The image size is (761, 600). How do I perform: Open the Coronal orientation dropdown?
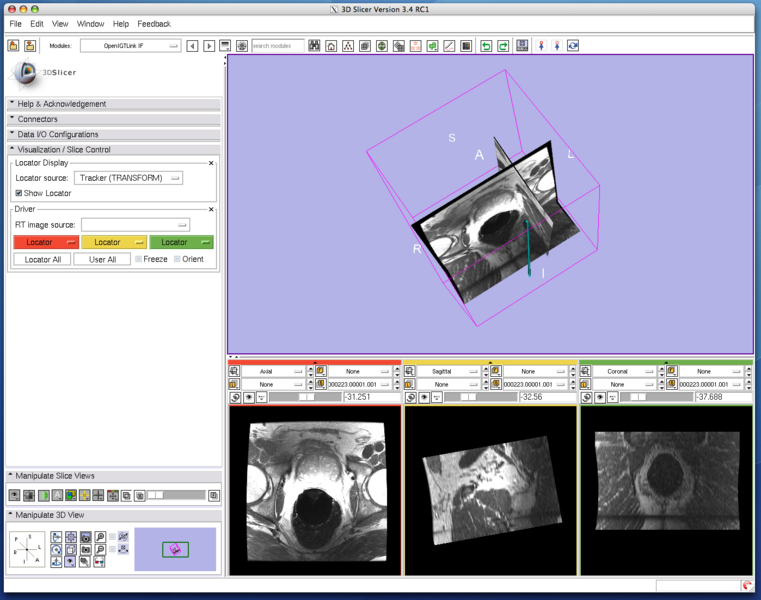625,371
